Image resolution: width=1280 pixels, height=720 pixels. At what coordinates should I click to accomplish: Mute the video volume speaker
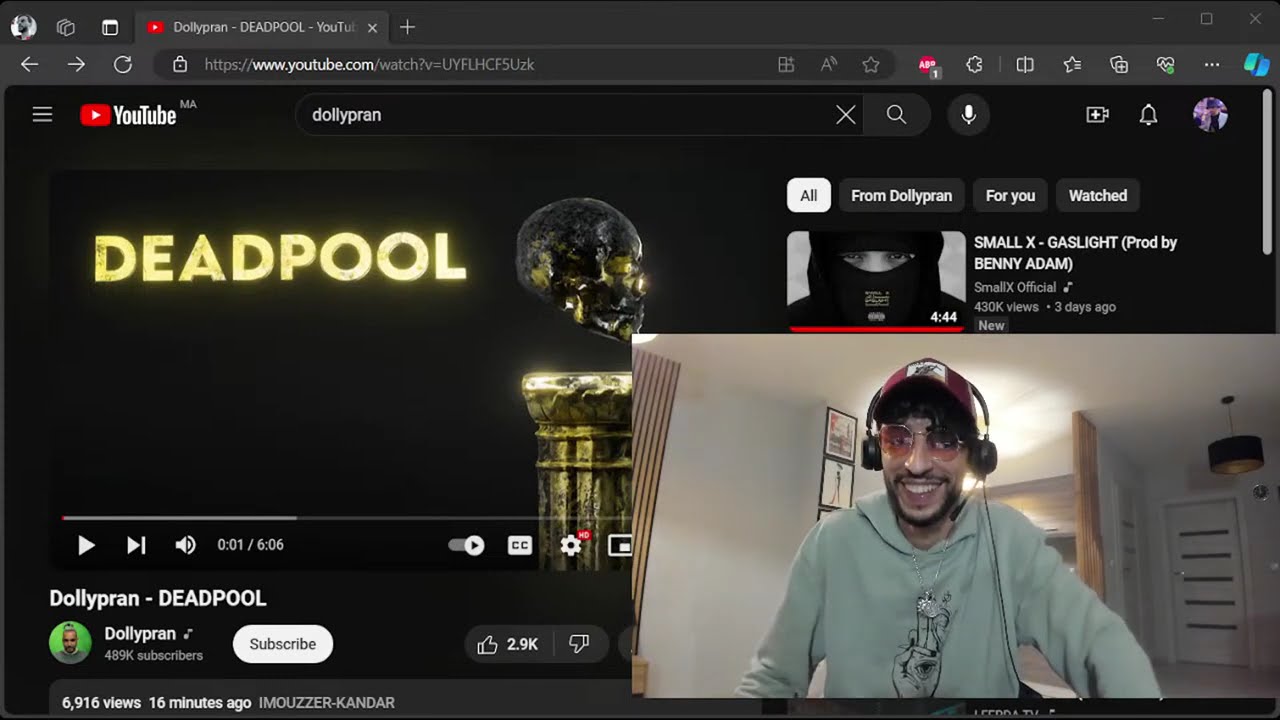185,545
